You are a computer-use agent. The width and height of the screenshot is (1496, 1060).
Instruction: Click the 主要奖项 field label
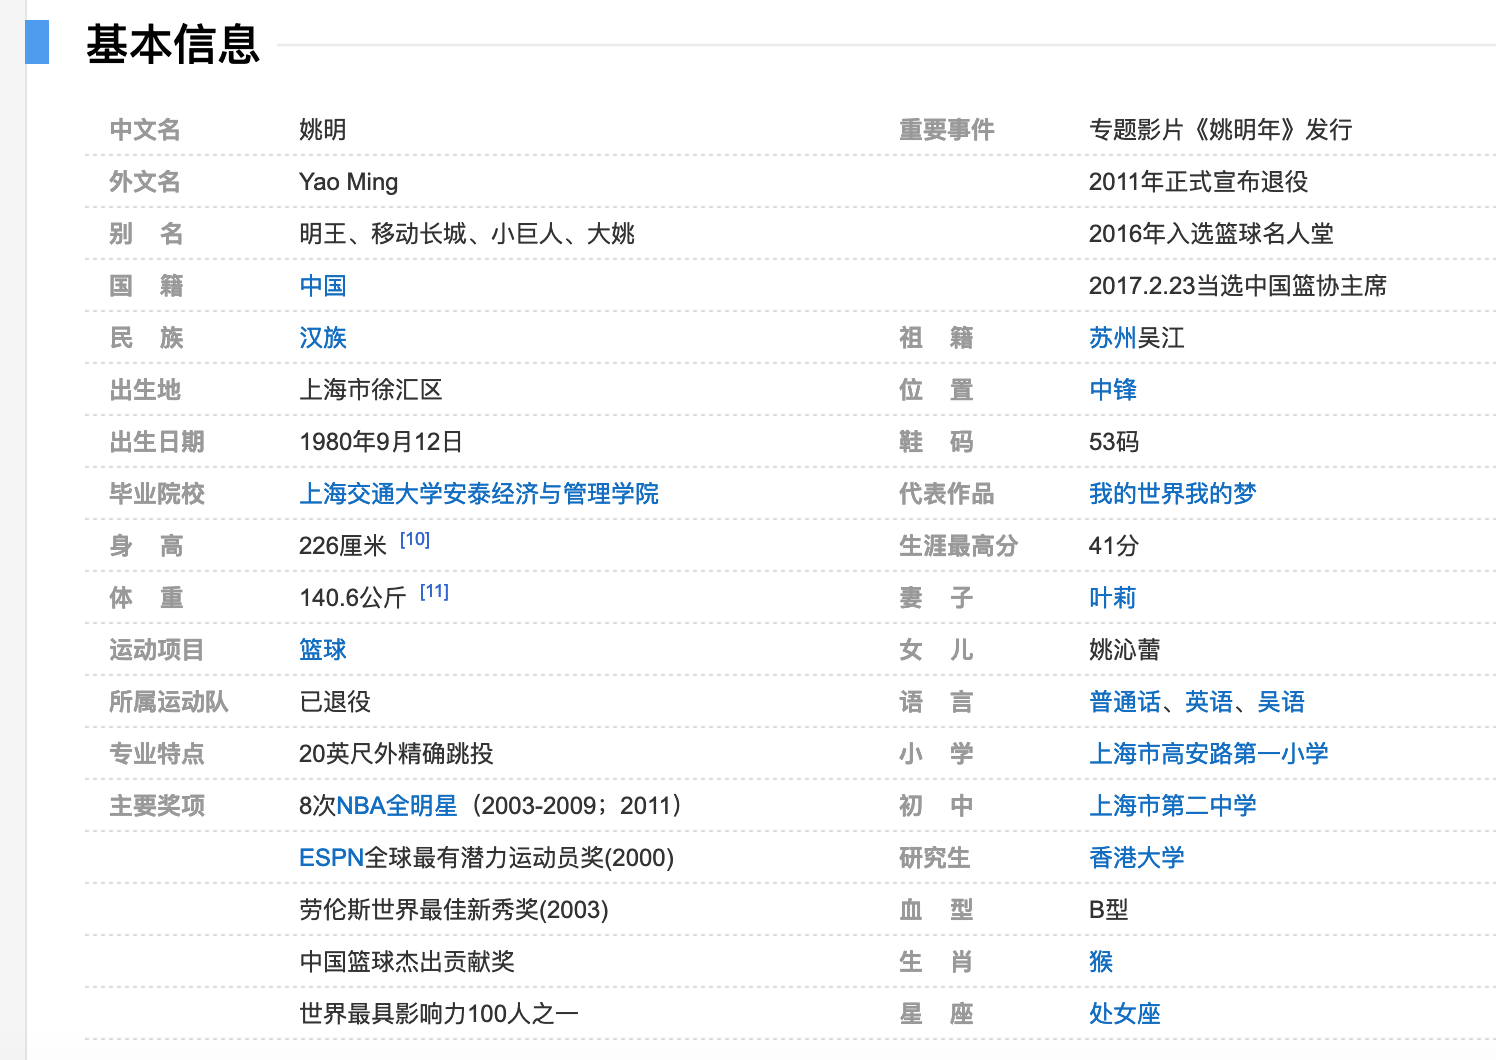tap(157, 806)
